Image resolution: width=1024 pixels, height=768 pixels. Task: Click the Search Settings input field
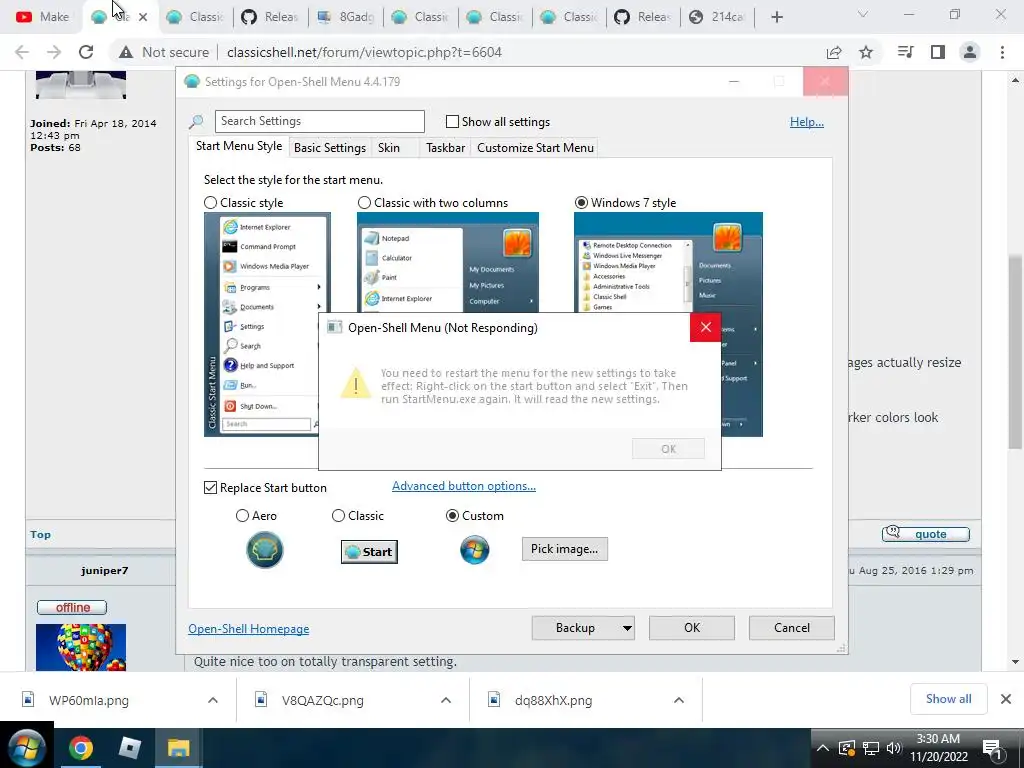[319, 121]
